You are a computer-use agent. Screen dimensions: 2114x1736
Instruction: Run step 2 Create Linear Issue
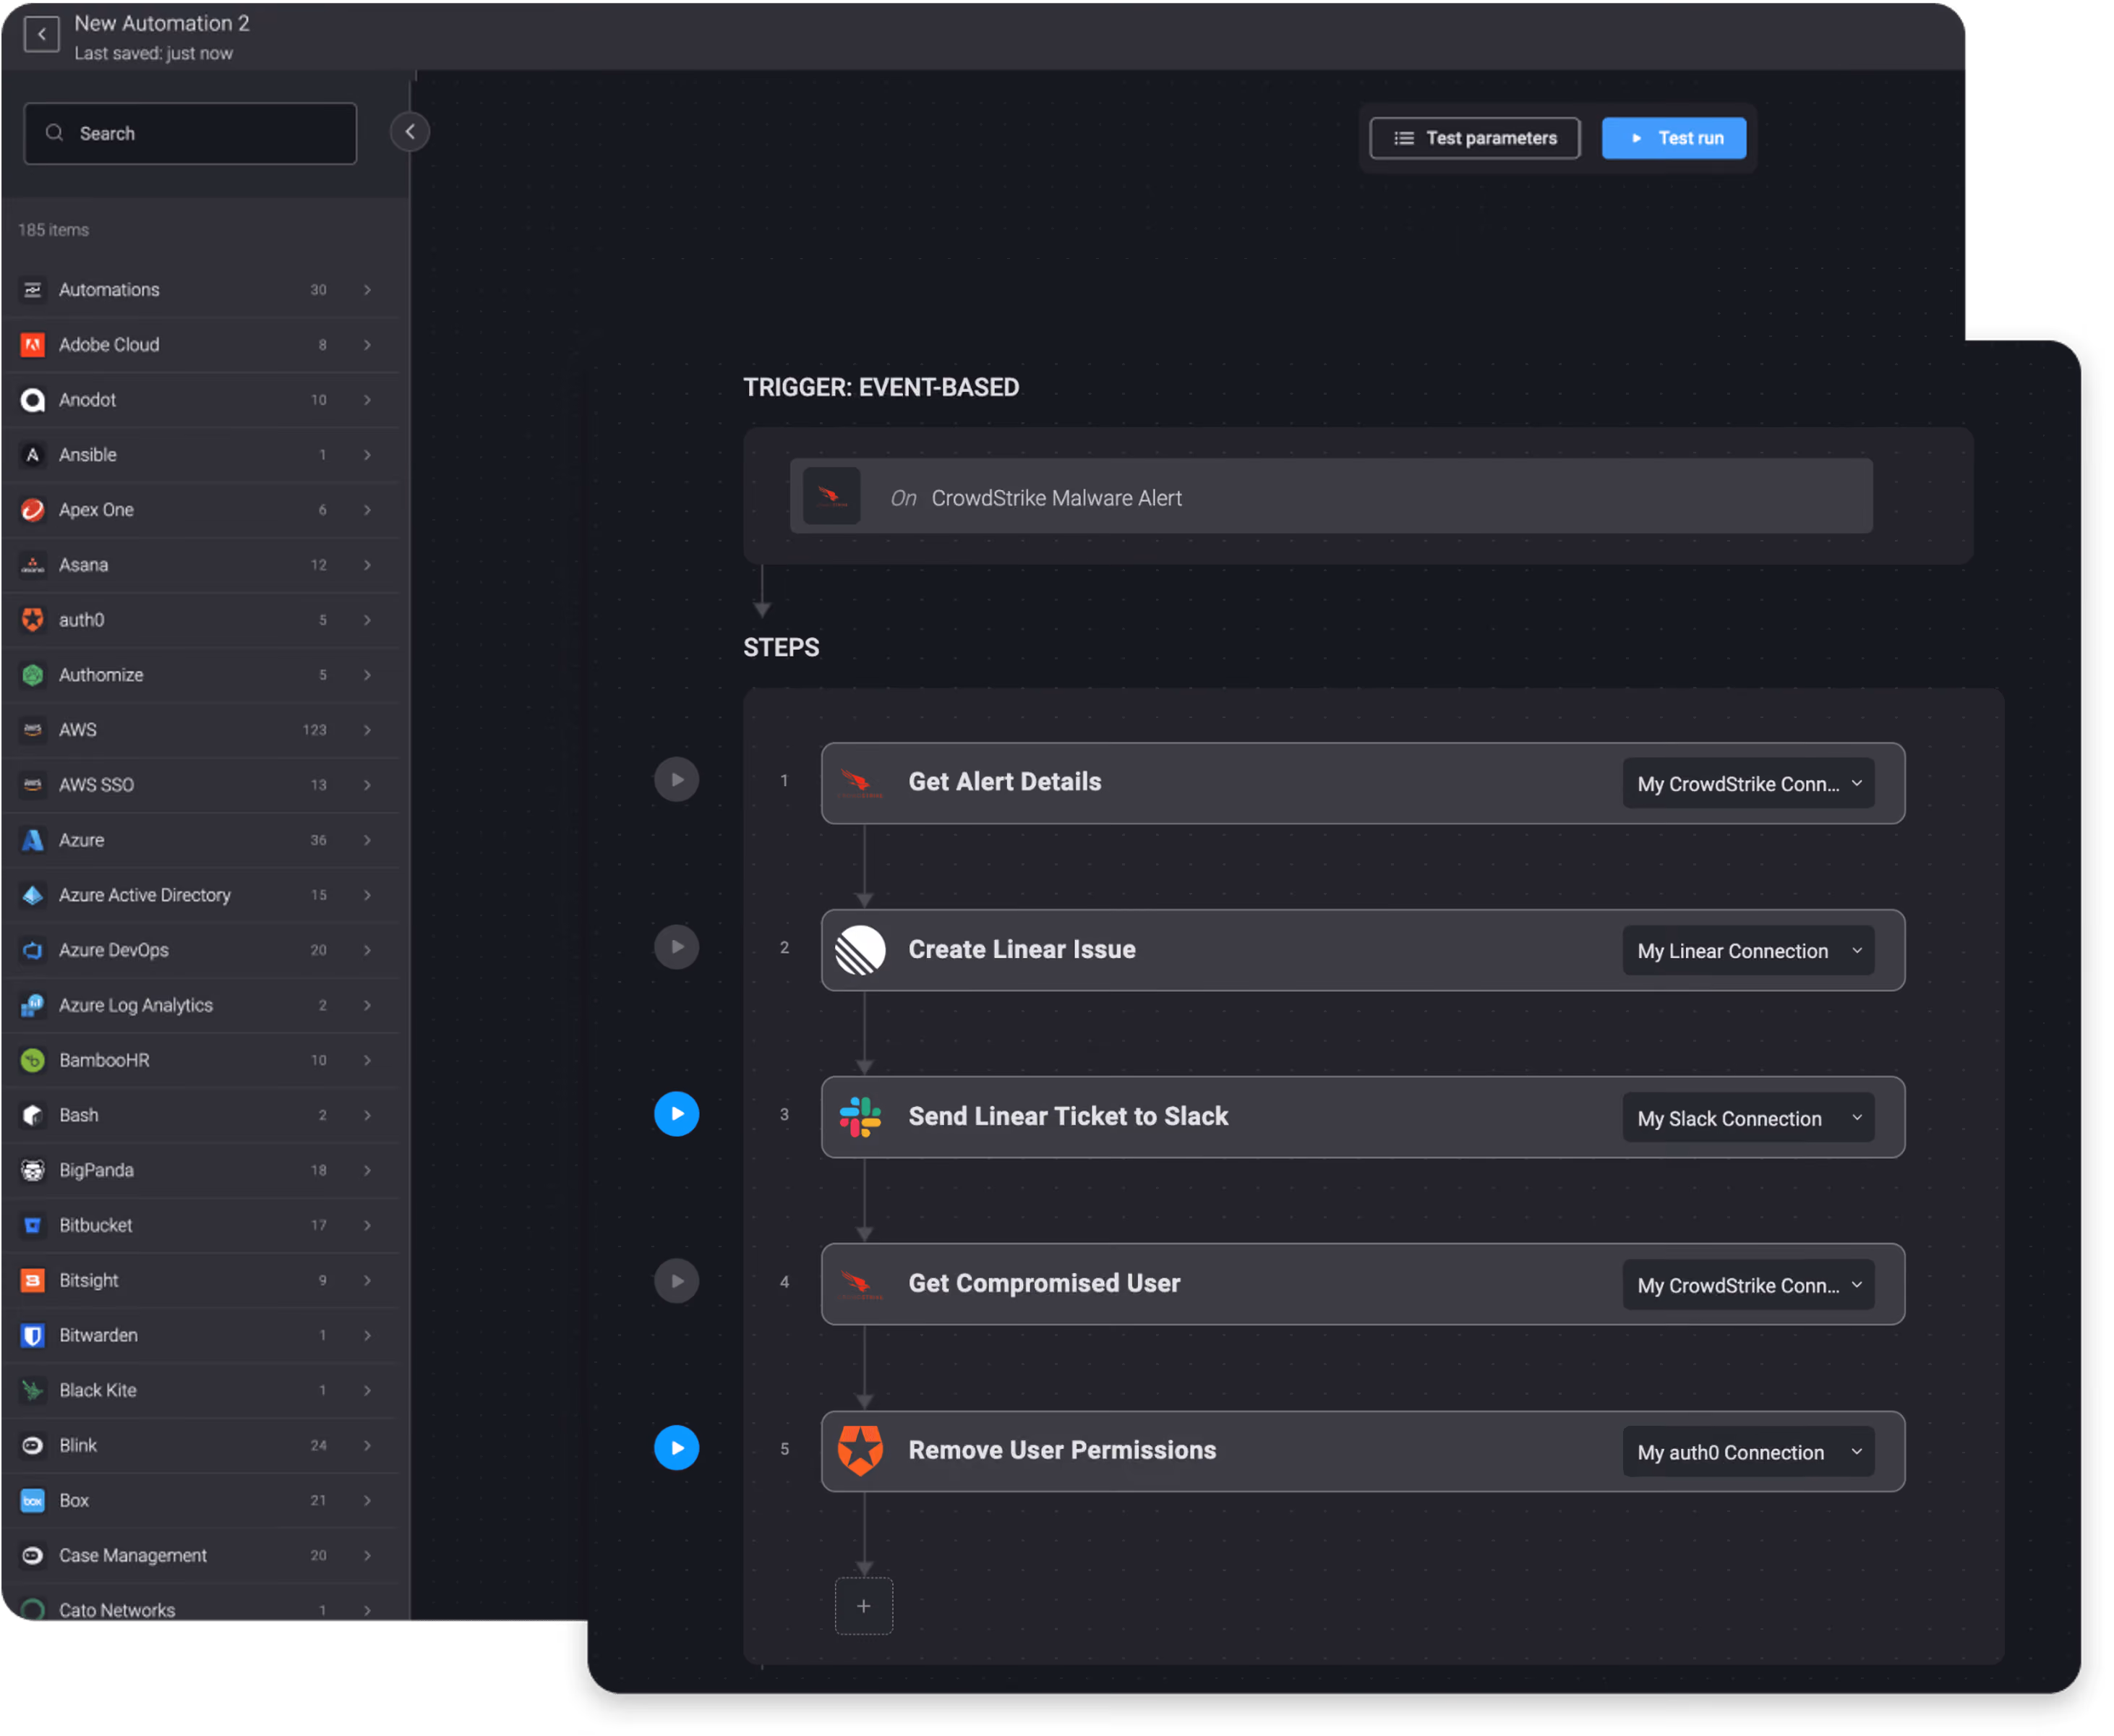[677, 947]
